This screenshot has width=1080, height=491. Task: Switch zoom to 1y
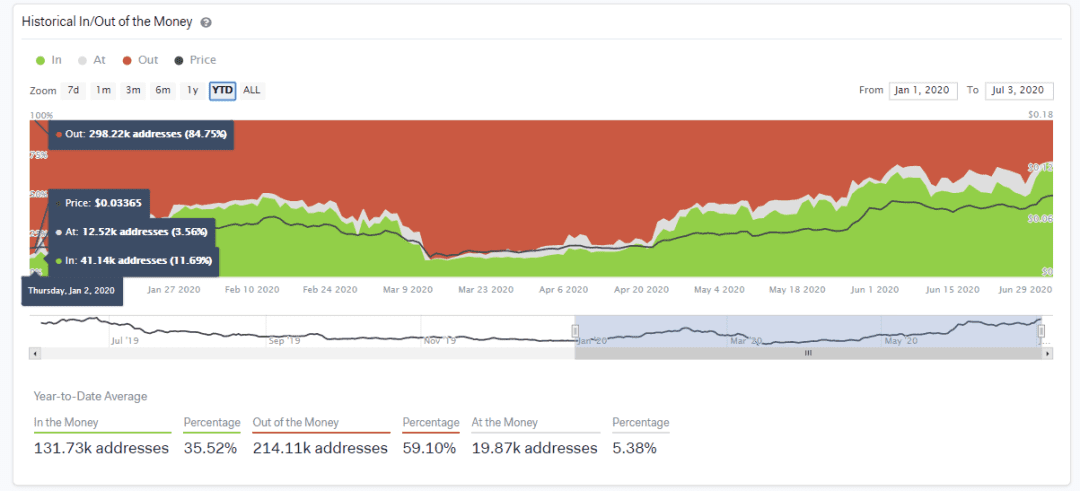click(x=192, y=90)
